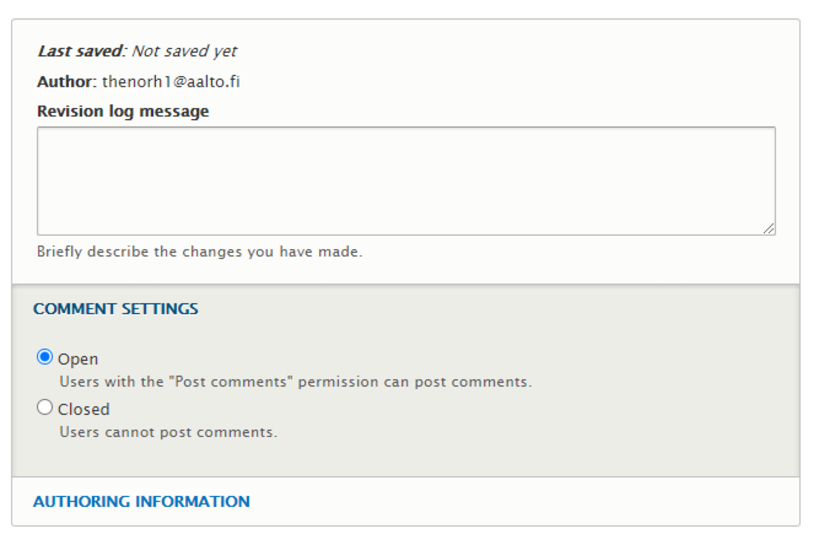Click the word "SETTINGS" in Comment header
Image resolution: width=819 pixels, height=545 pixels.
(x=160, y=309)
